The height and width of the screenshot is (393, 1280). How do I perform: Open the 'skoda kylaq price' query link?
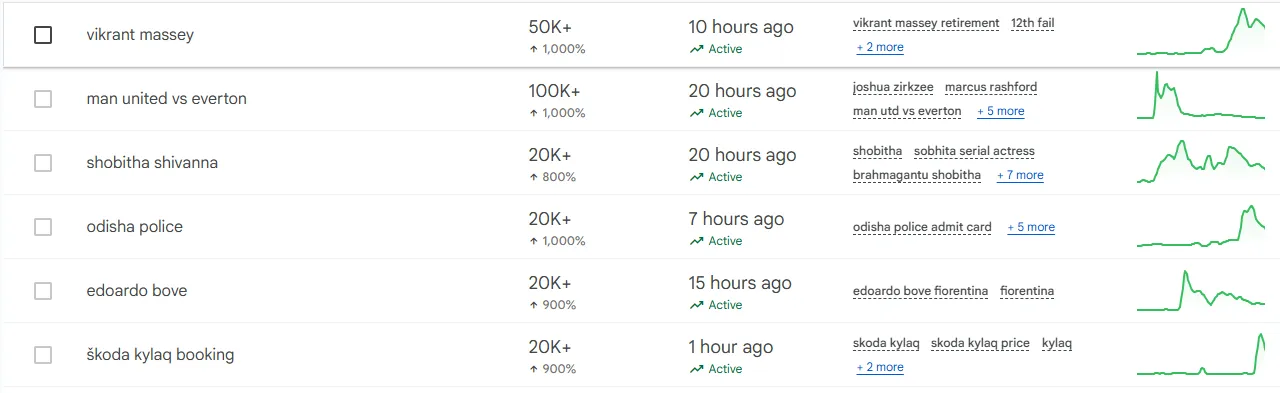[980, 343]
